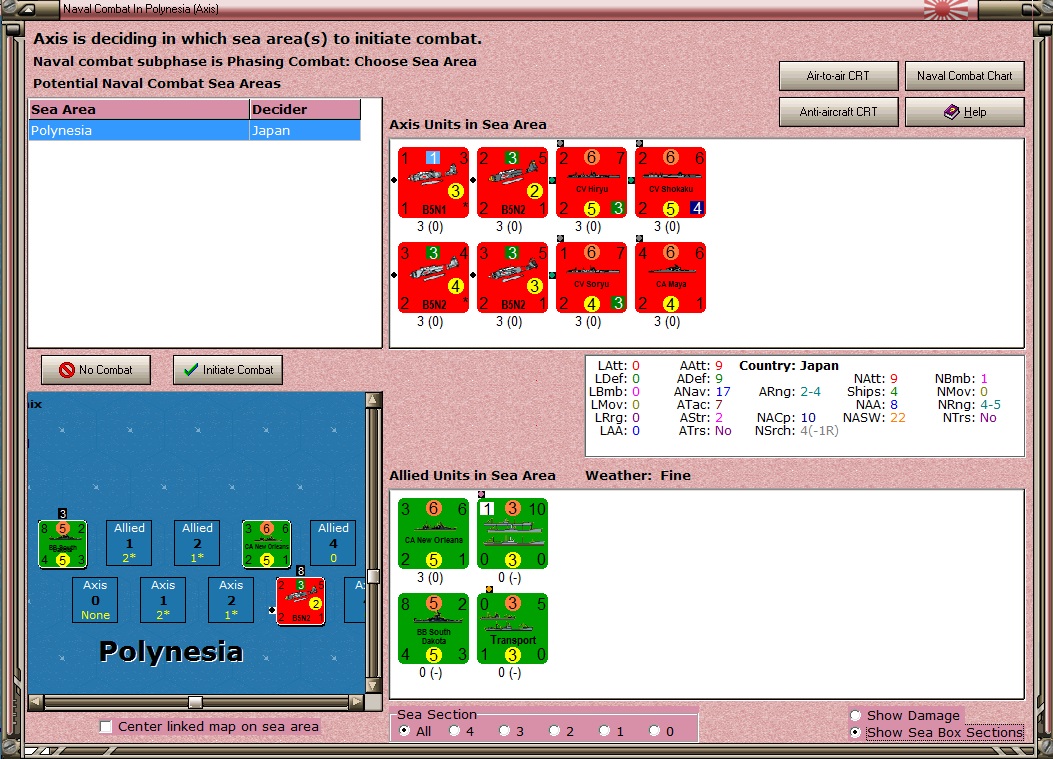Open the Help button
The image size is (1053, 759).
coord(964,112)
